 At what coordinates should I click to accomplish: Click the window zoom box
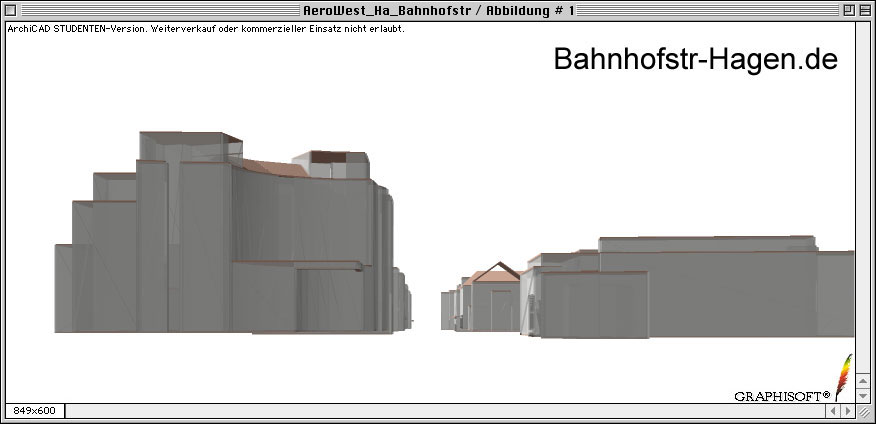[847, 10]
